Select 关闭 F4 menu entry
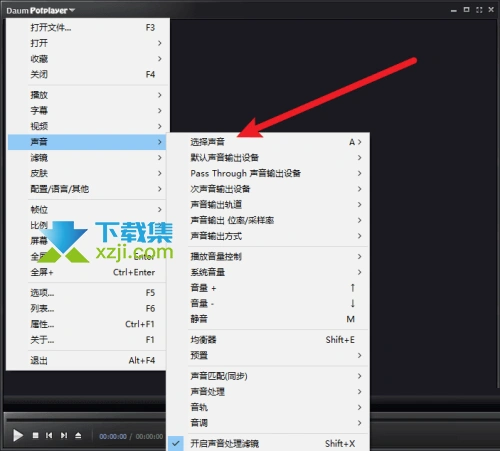The image size is (500, 451). click(x=87, y=74)
